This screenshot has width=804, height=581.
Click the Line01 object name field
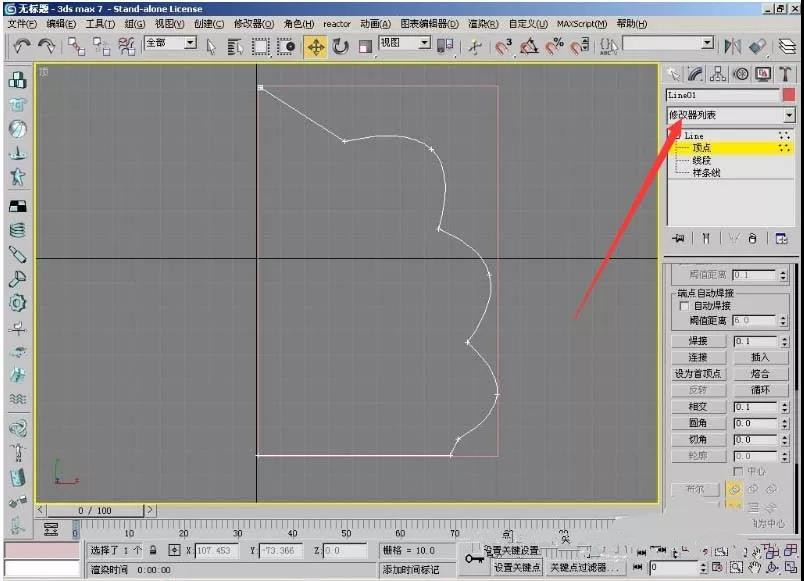coord(722,95)
